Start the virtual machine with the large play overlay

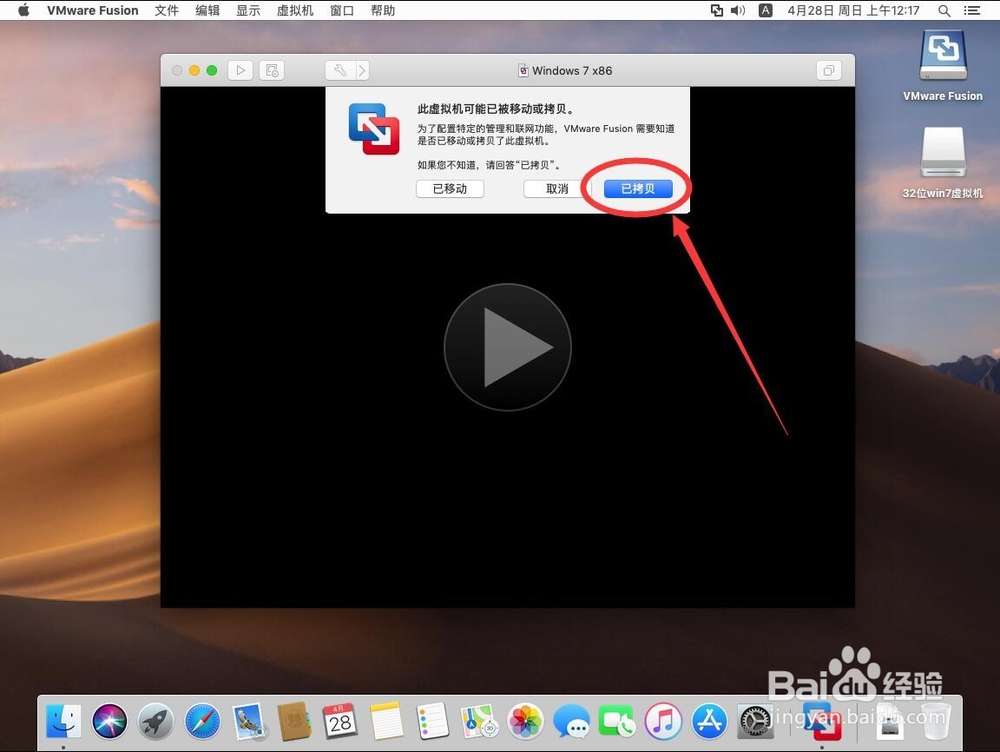[507, 346]
